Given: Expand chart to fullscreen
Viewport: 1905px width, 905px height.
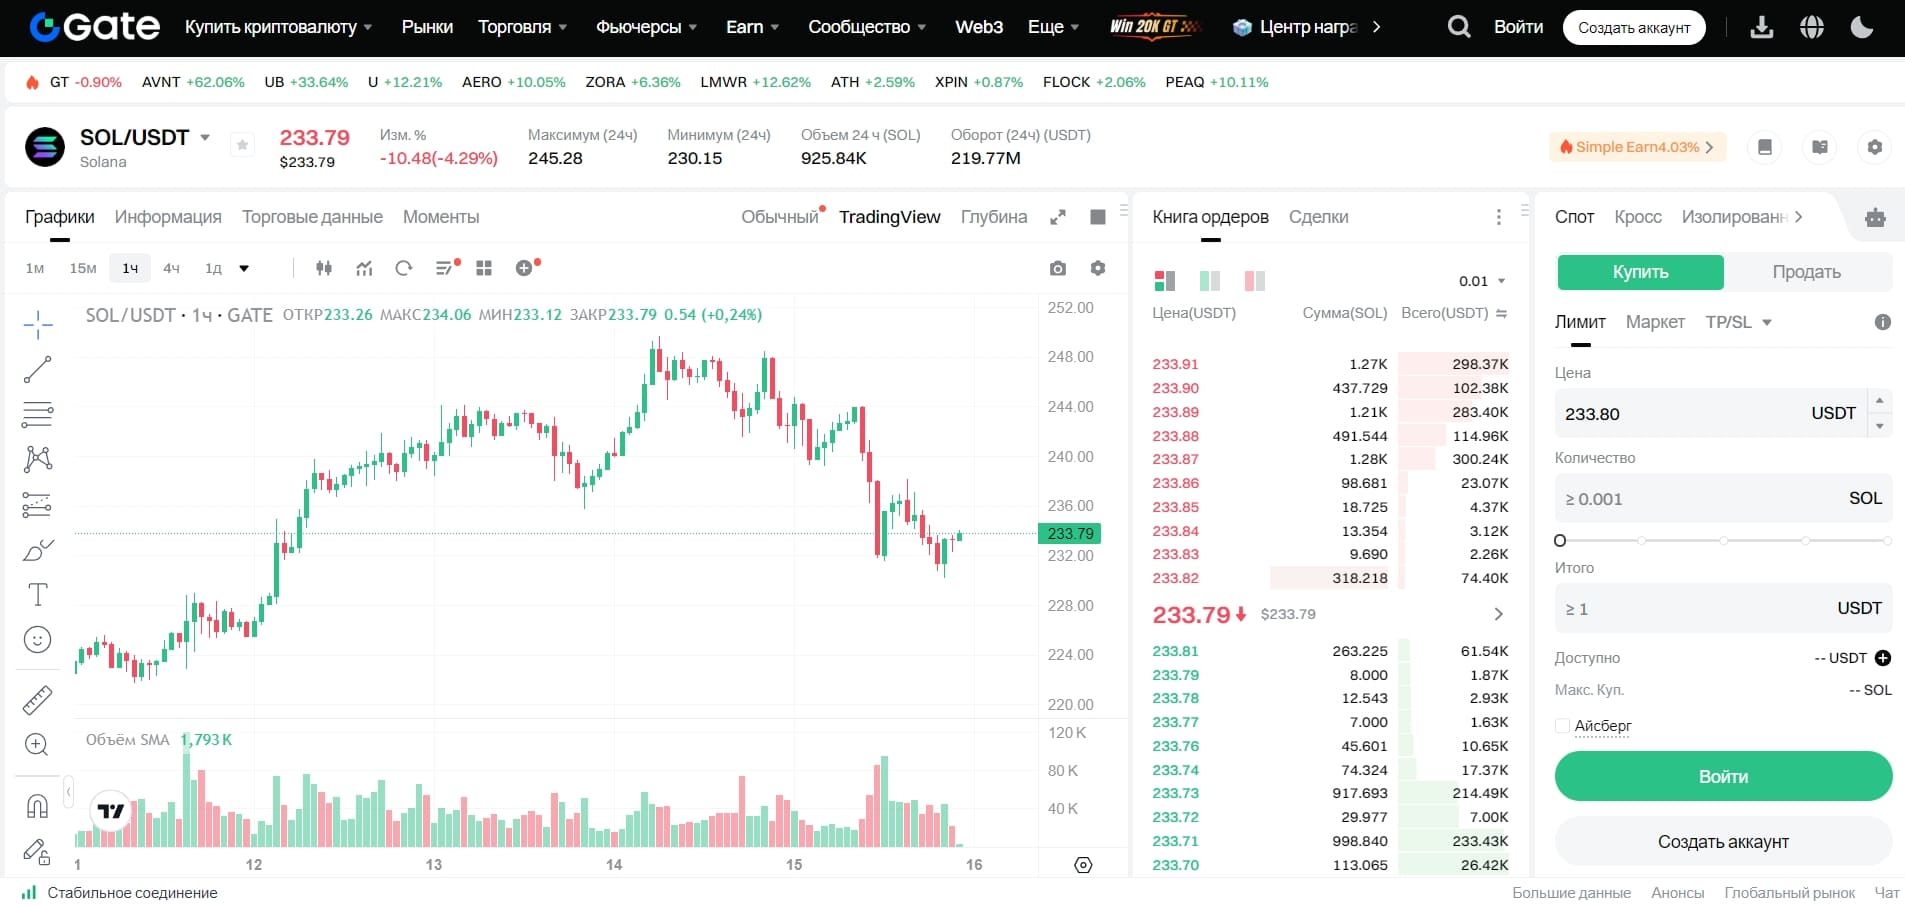Looking at the screenshot, I should 1058,217.
